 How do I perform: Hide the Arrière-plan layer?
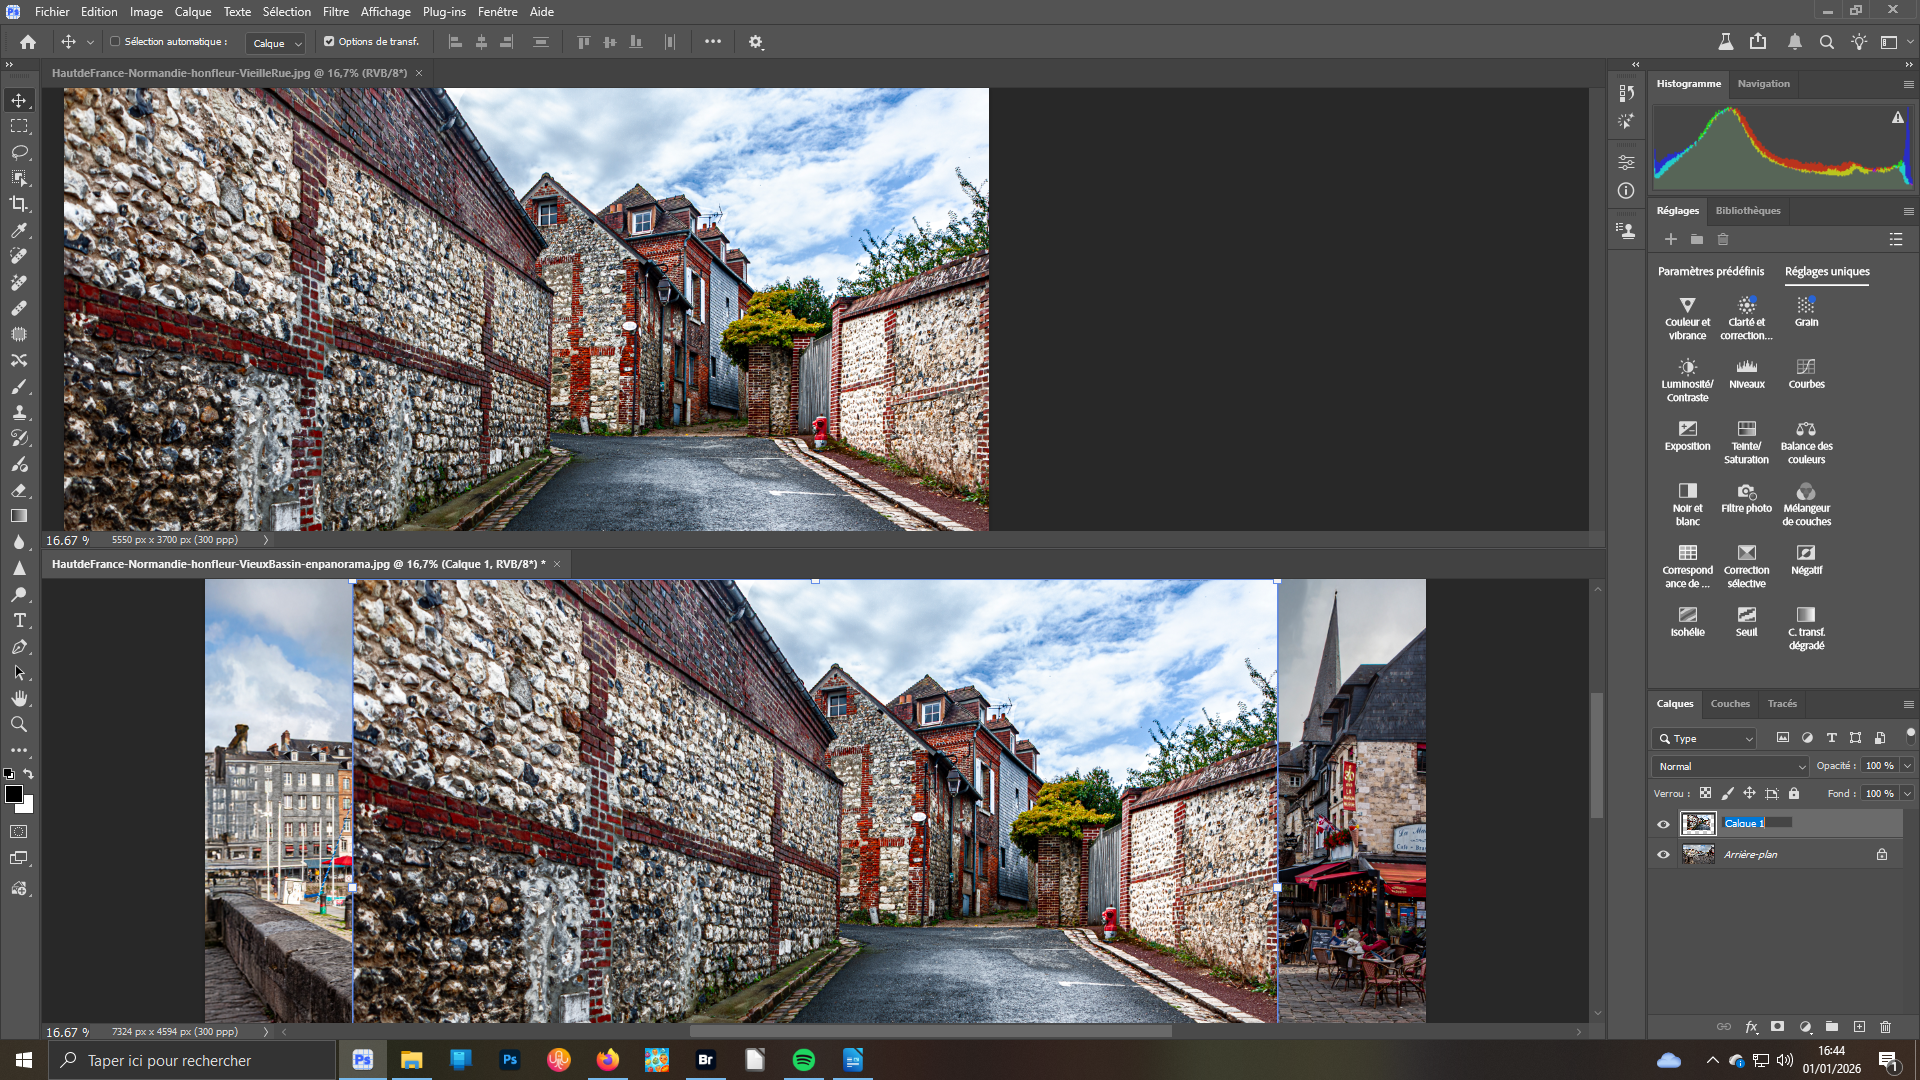point(1663,855)
